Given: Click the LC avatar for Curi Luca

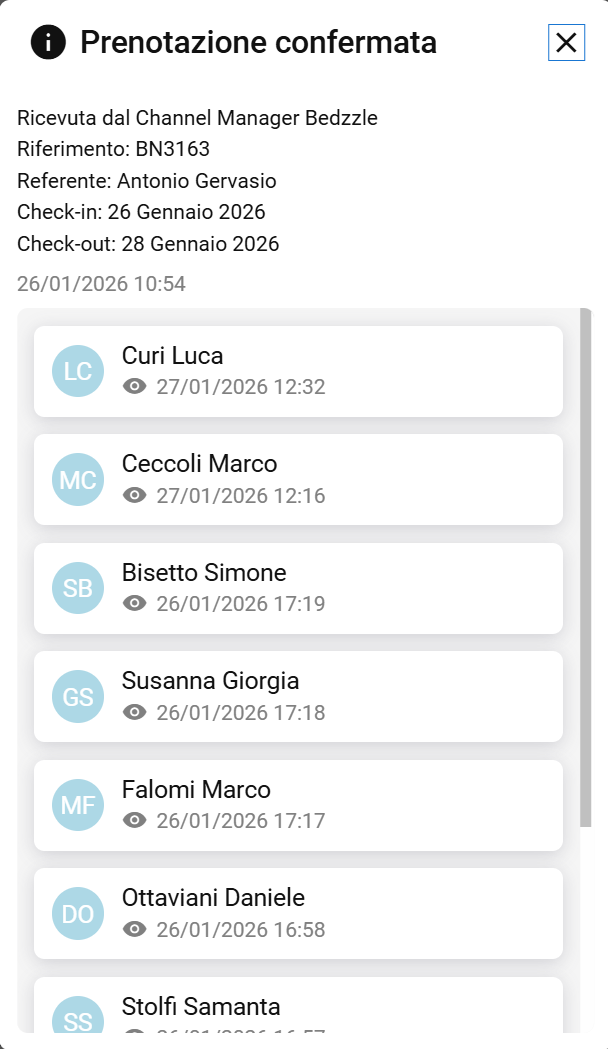Looking at the screenshot, I should coord(78,371).
